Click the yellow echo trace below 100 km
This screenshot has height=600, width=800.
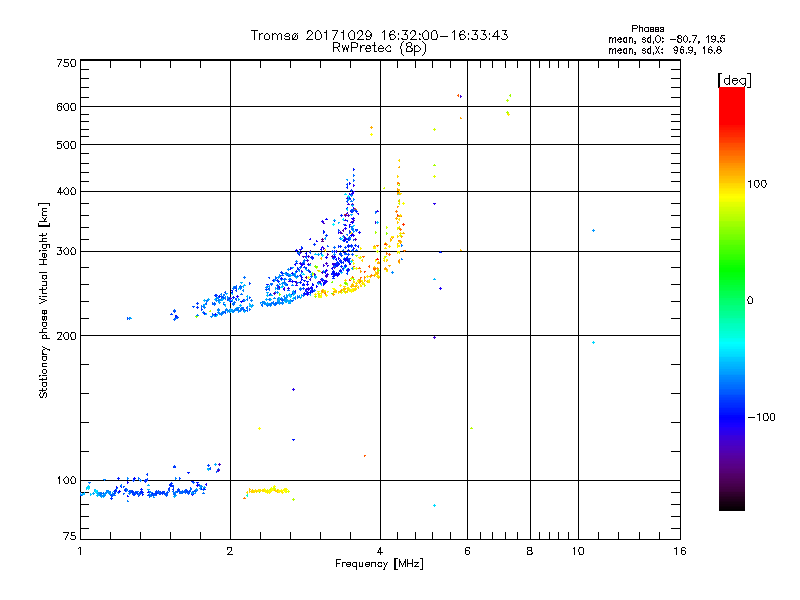click(267, 491)
